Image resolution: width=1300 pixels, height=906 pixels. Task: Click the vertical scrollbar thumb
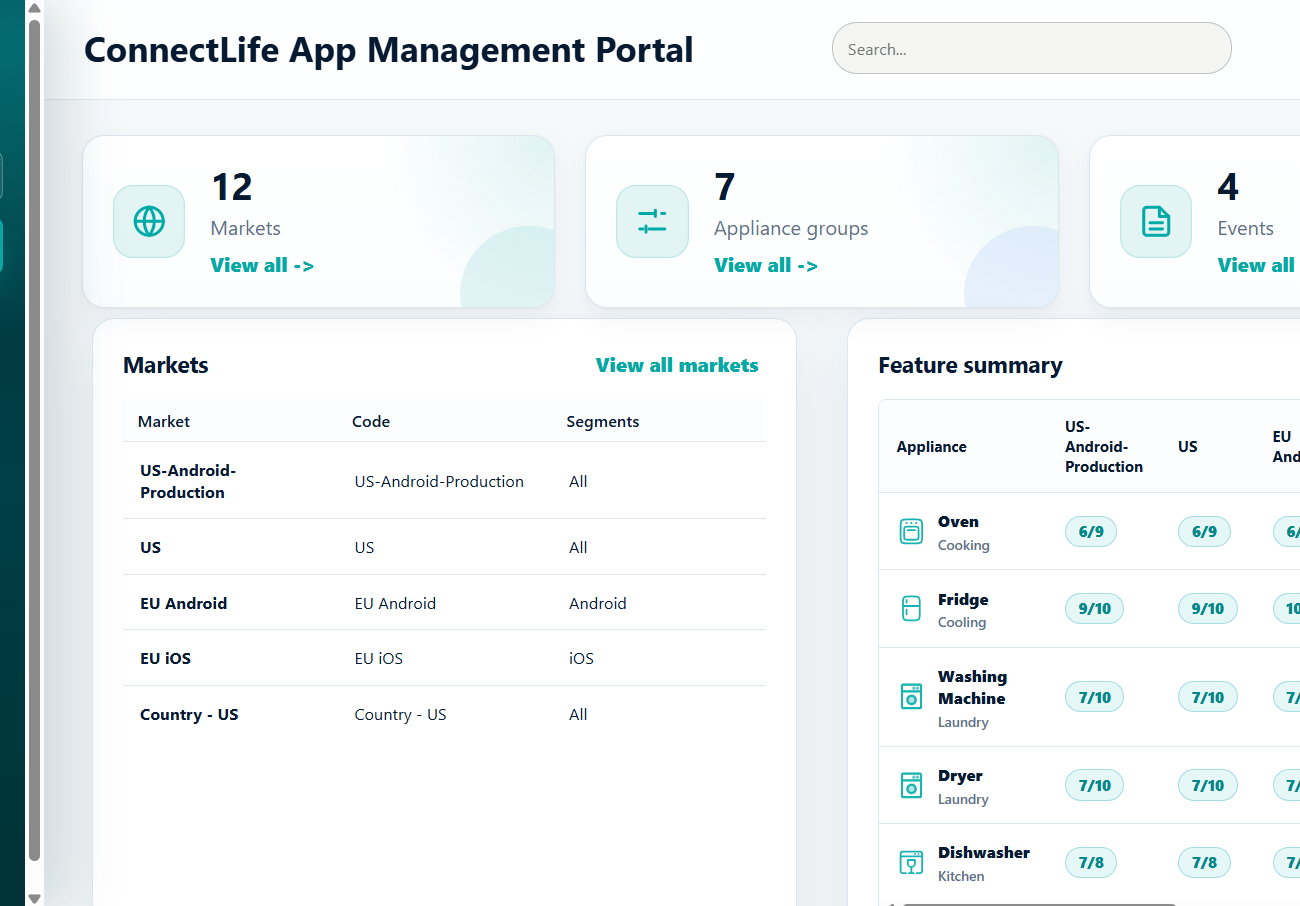pyautogui.click(x=34, y=440)
